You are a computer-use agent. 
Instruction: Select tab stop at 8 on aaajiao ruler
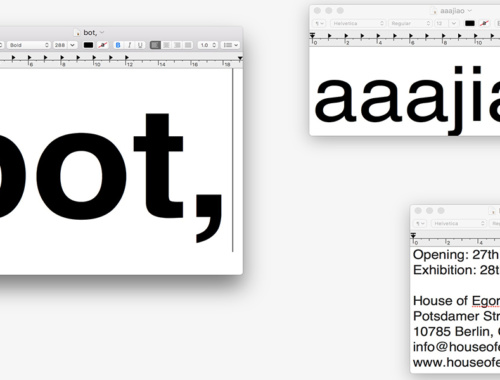pos(444,36)
